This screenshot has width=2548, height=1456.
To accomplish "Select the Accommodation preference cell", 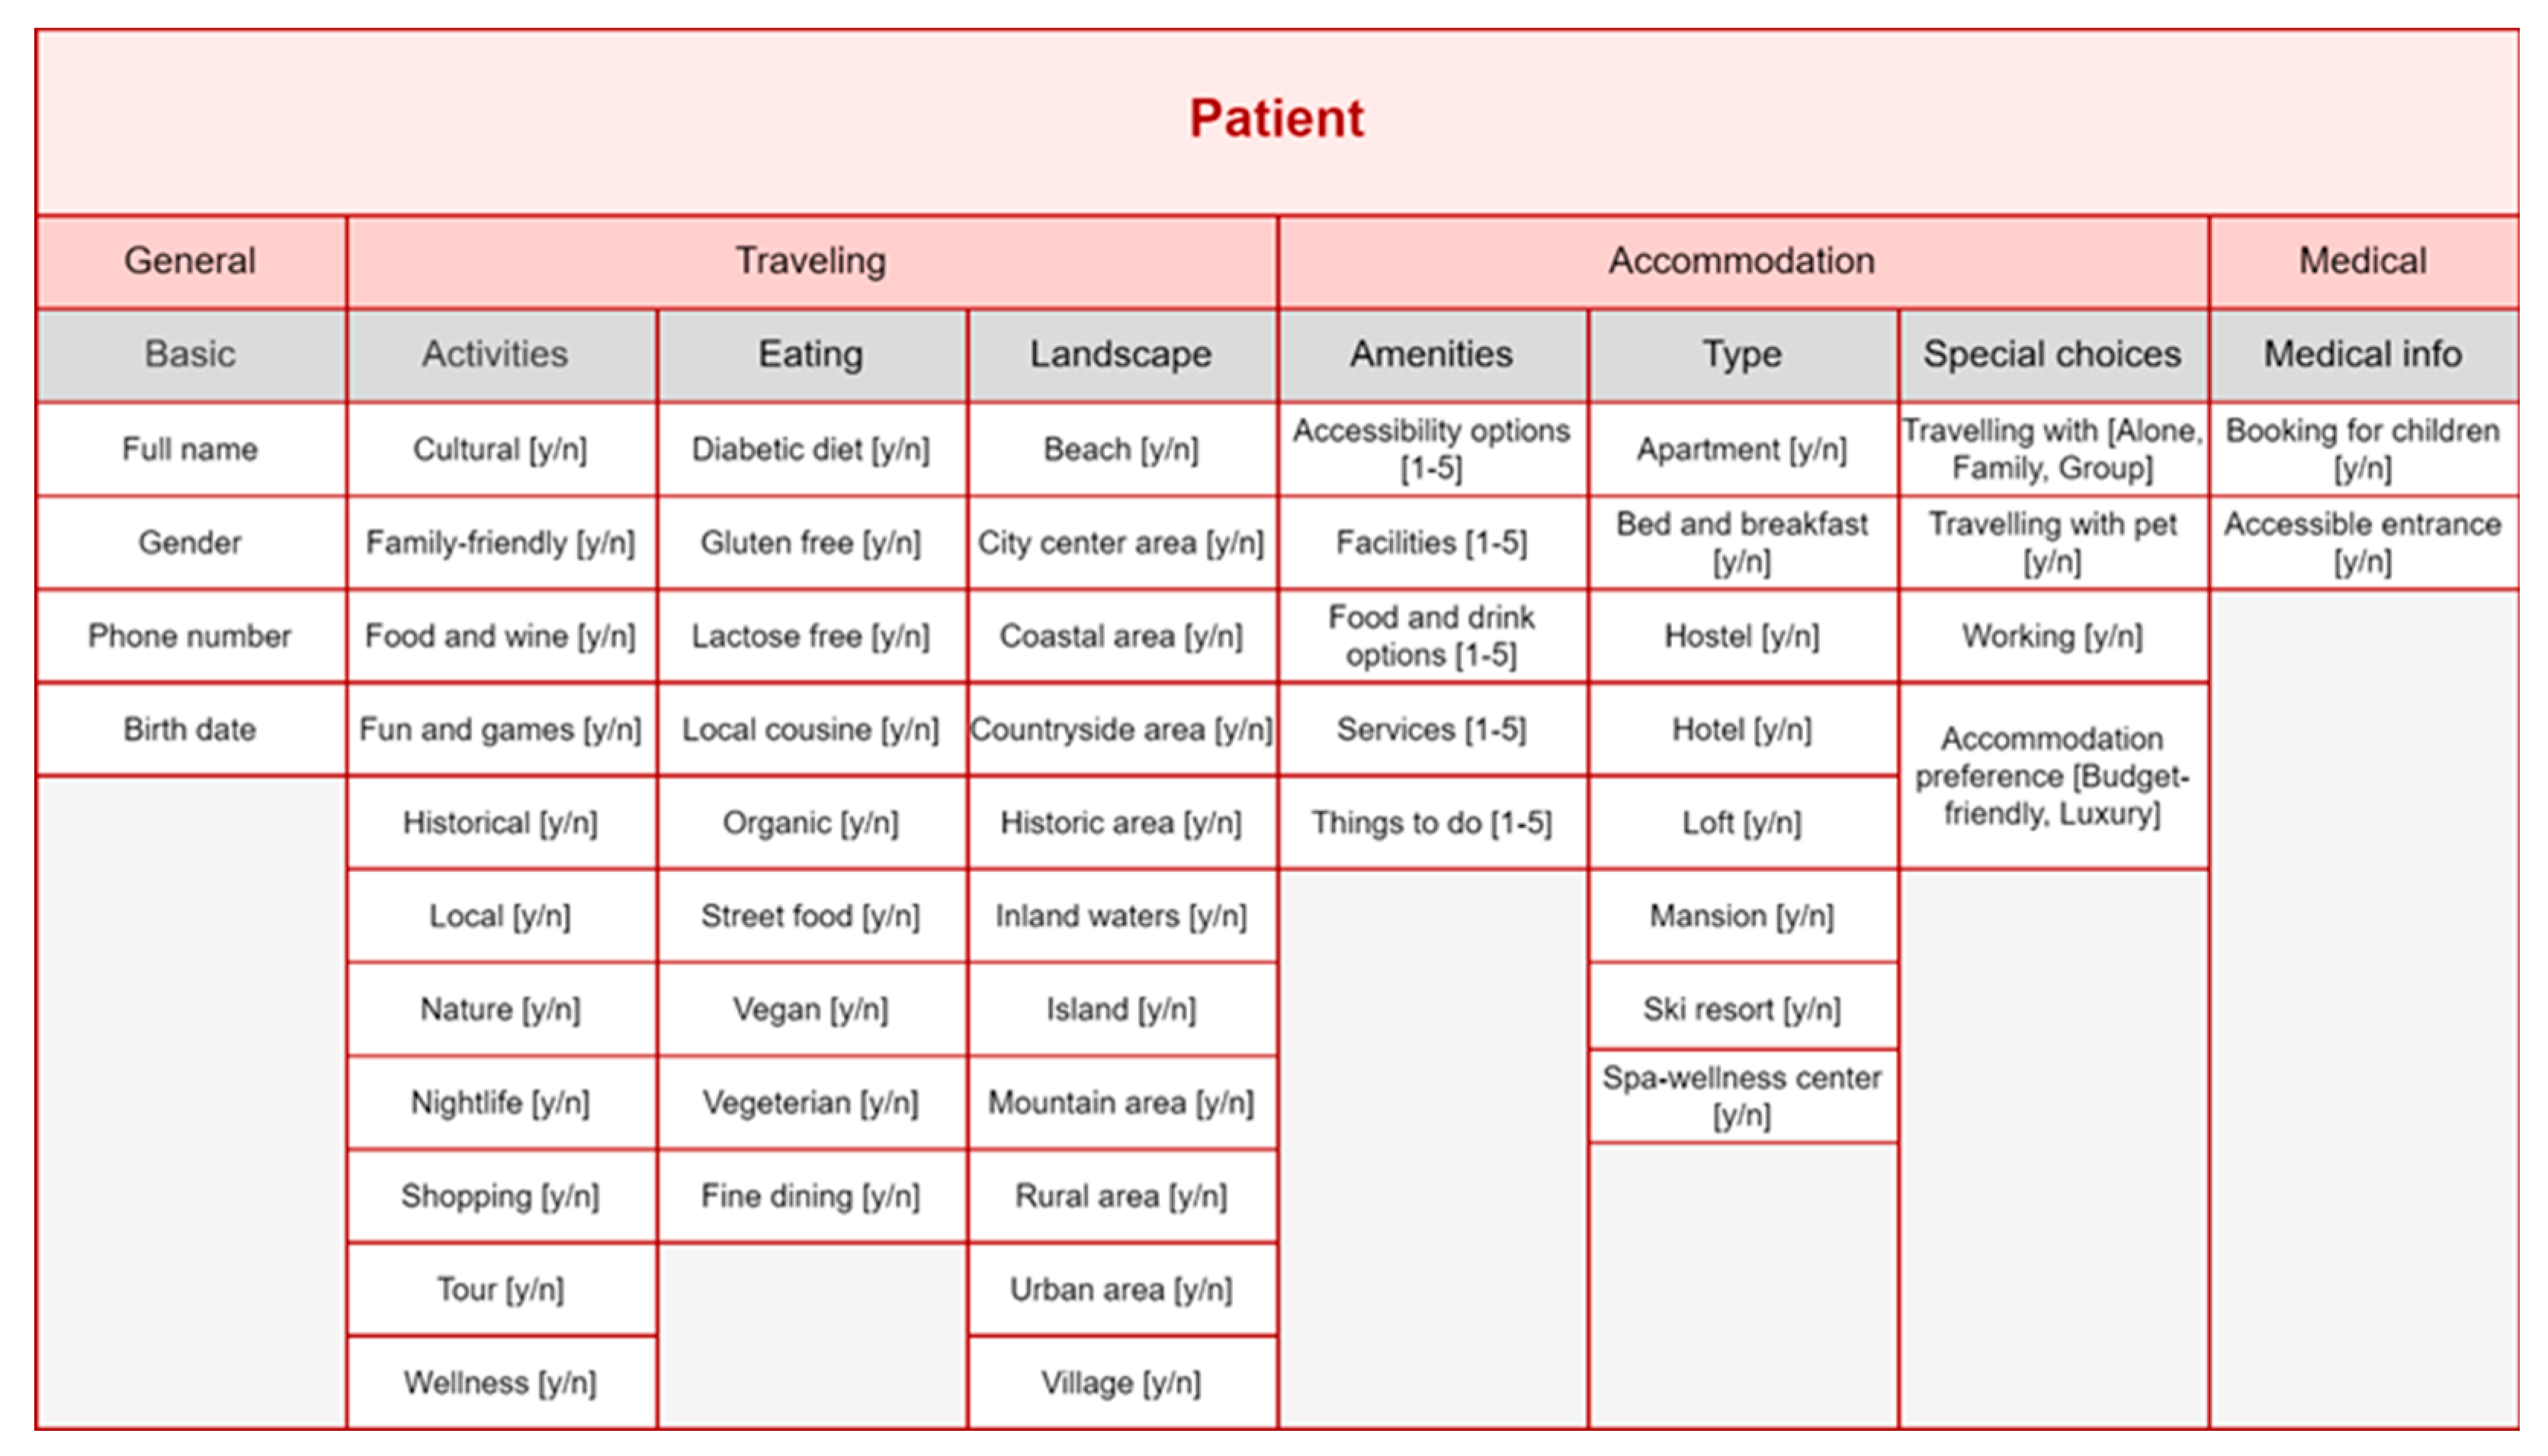I will click(2052, 776).
